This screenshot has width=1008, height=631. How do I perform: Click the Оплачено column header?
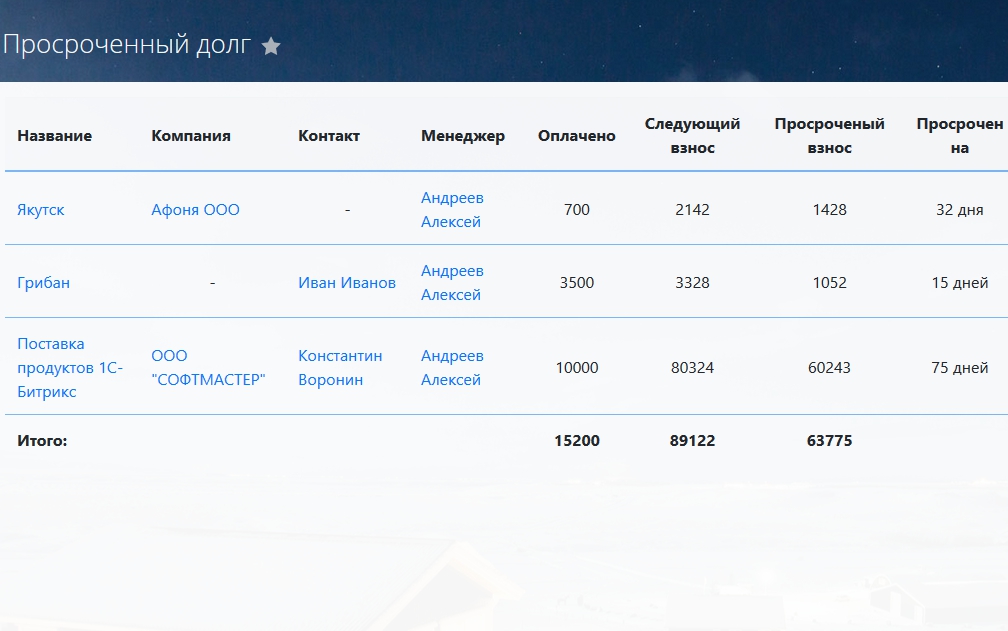click(x=577, y=136)
